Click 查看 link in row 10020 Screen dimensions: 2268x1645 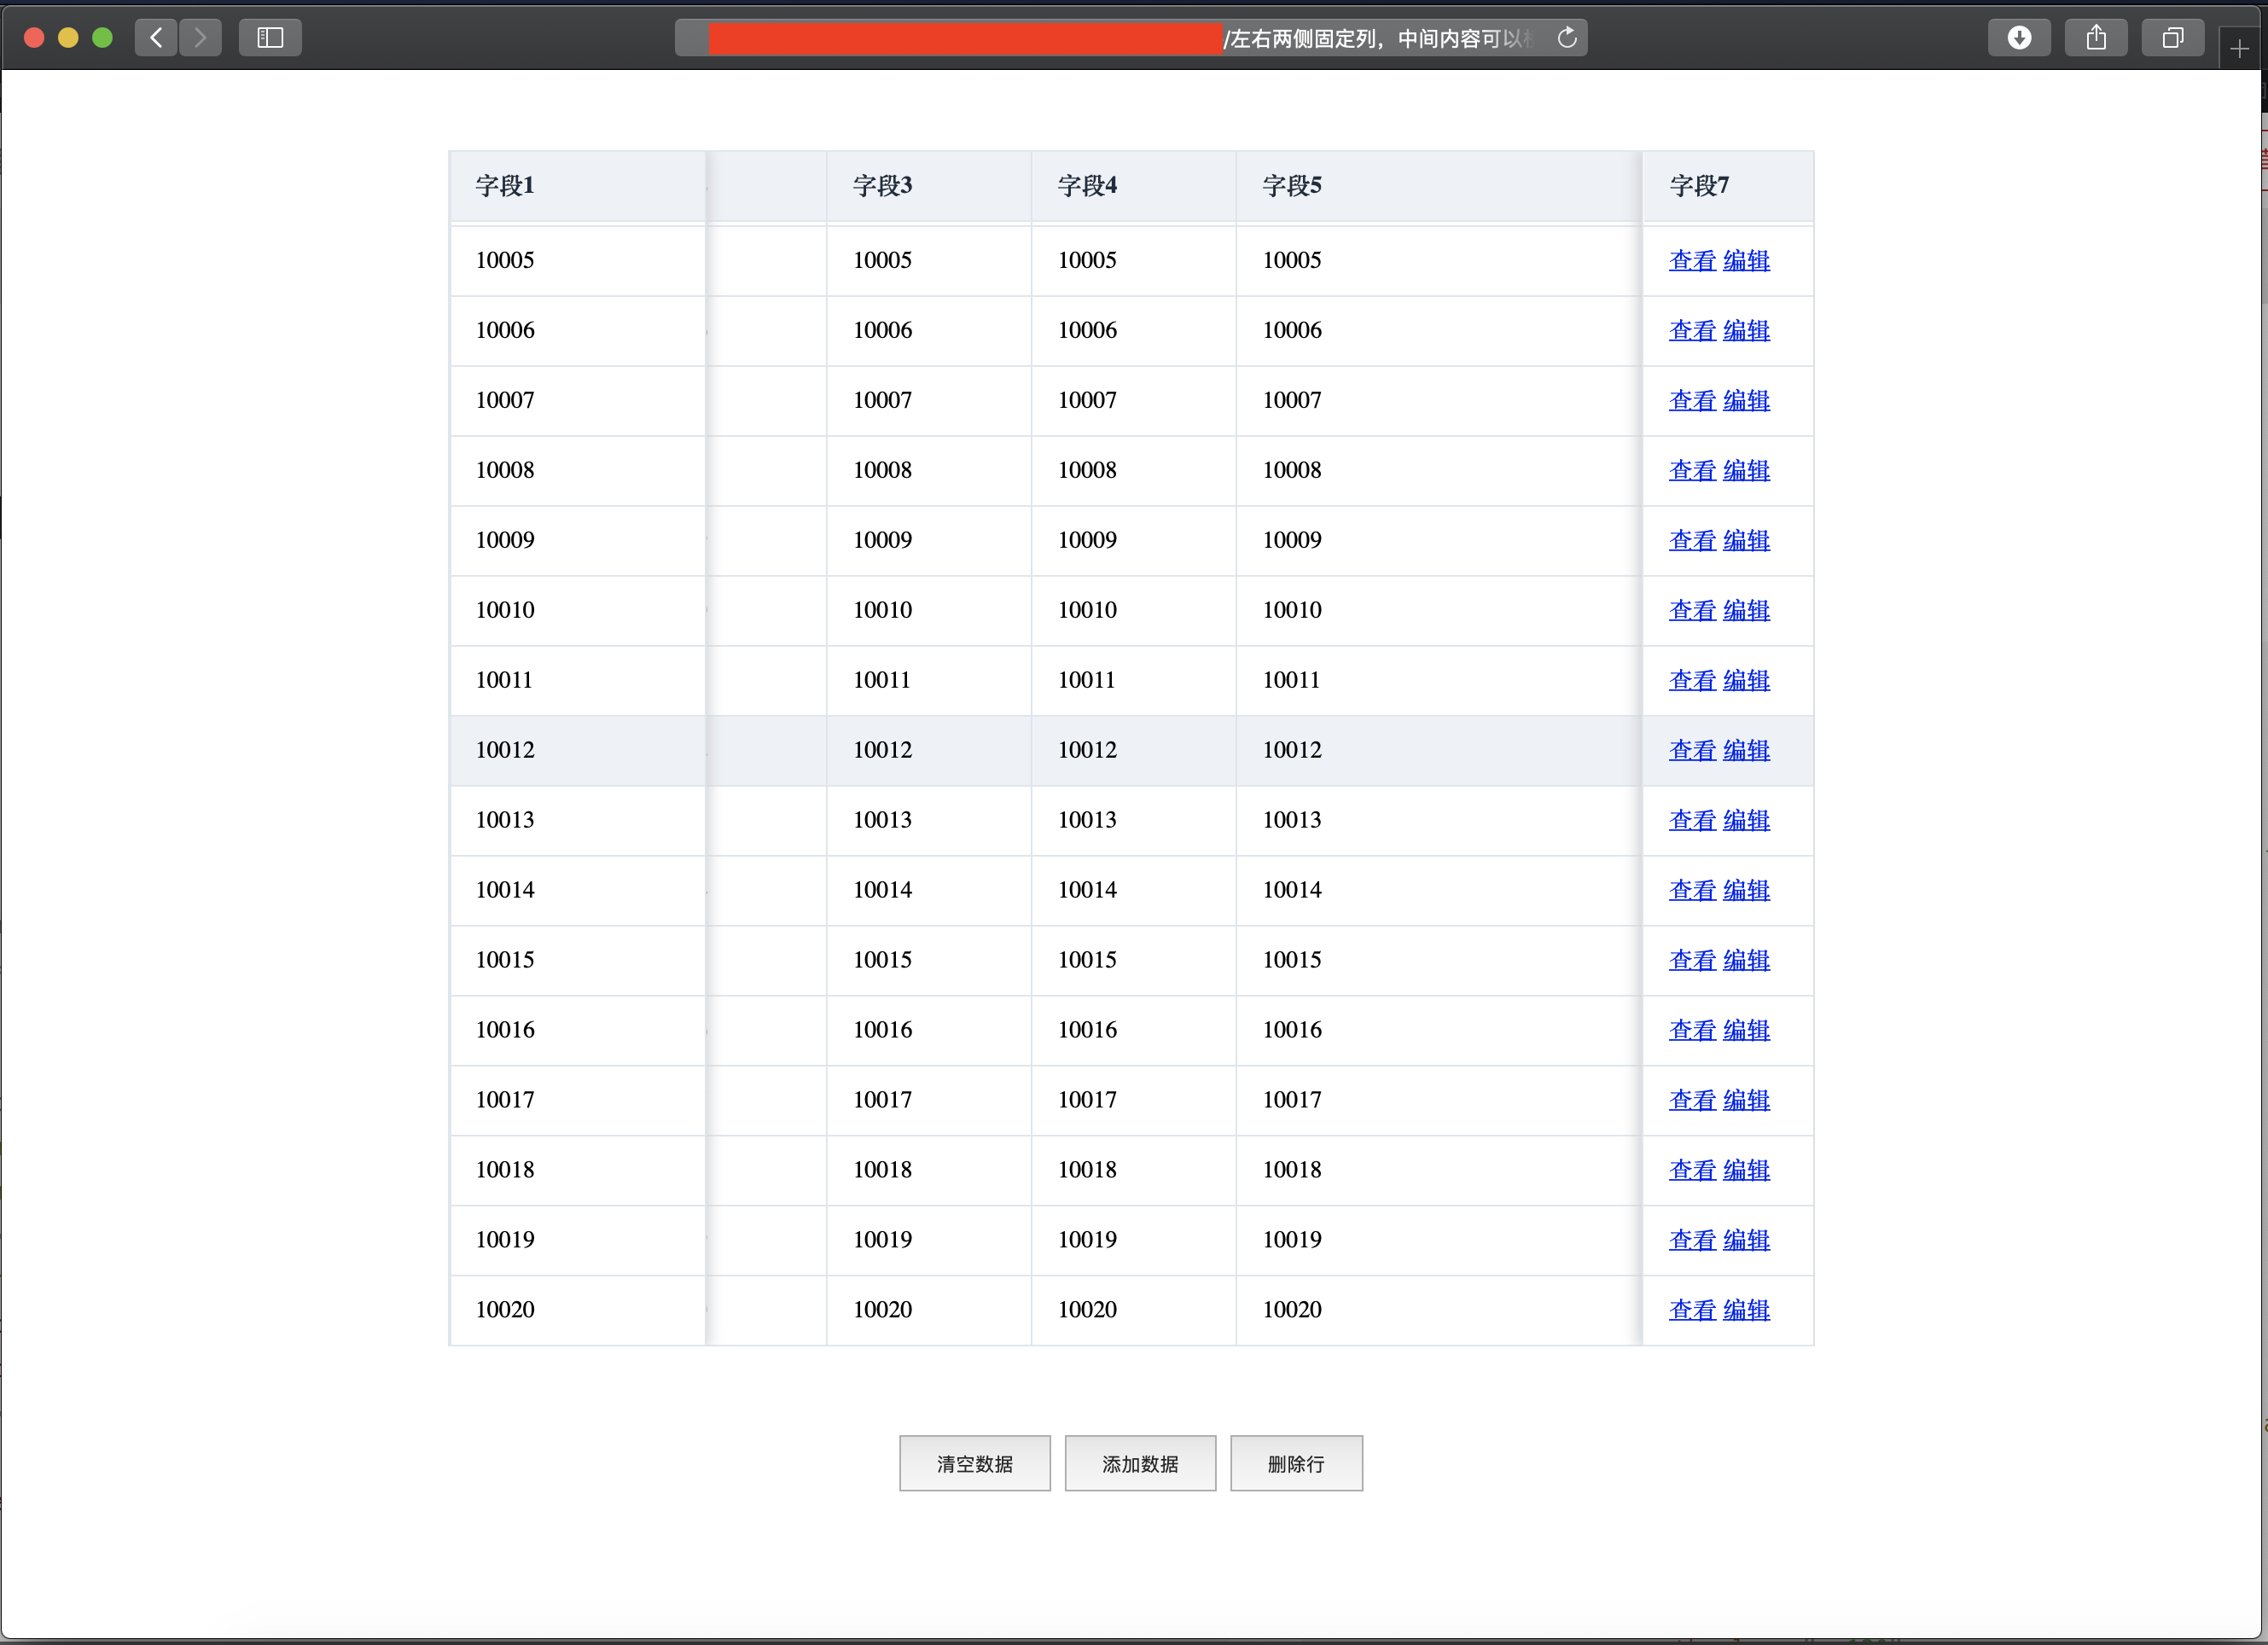1691,1310
